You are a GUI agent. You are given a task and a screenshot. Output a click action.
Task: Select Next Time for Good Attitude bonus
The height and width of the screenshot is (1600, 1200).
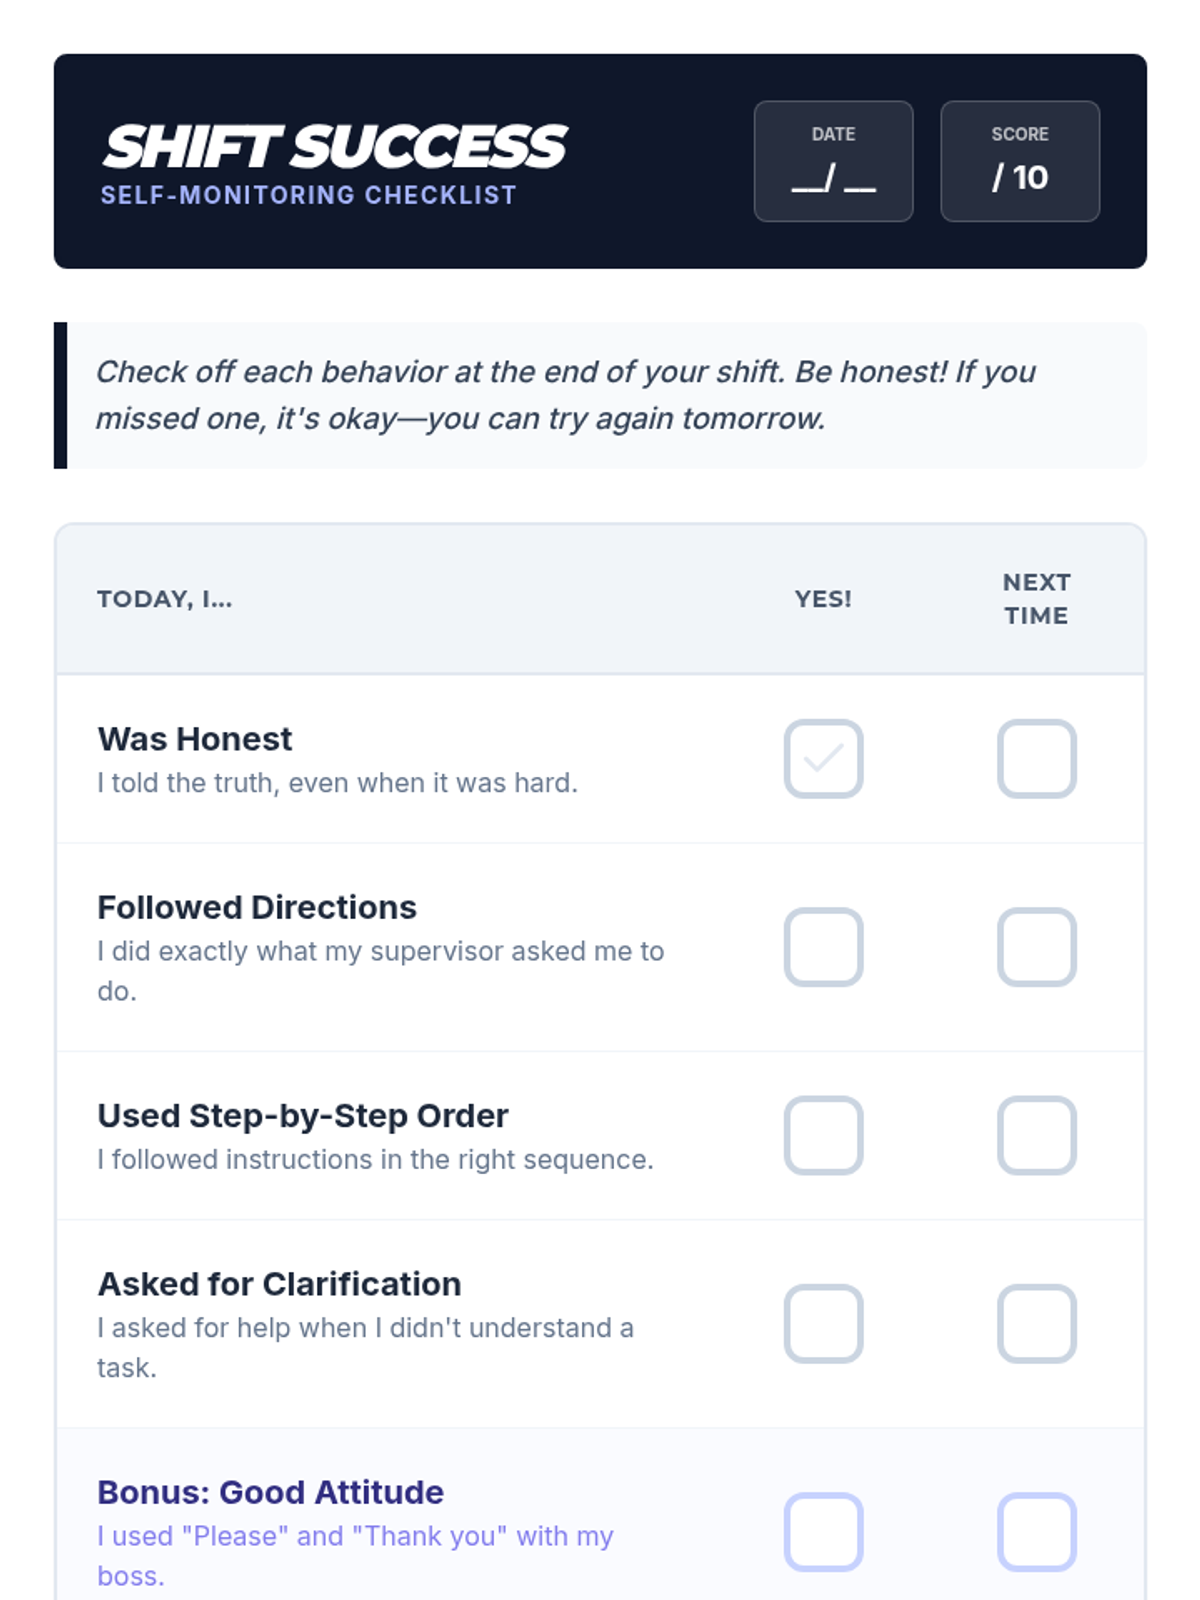tap(1036, 1531)
